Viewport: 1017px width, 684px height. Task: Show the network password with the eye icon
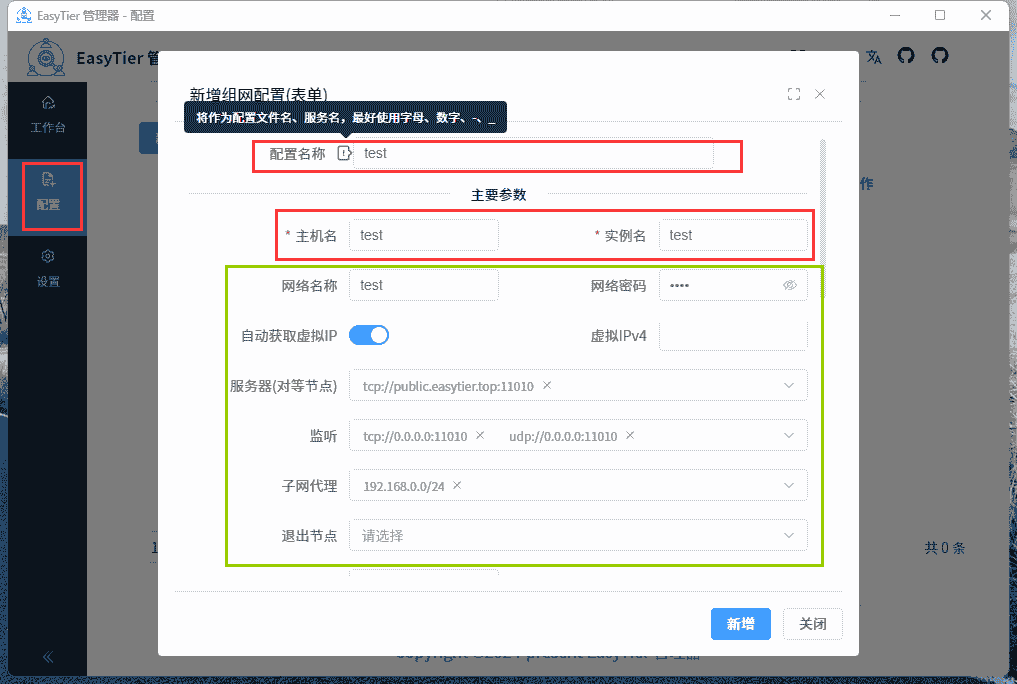pos(789,285)
